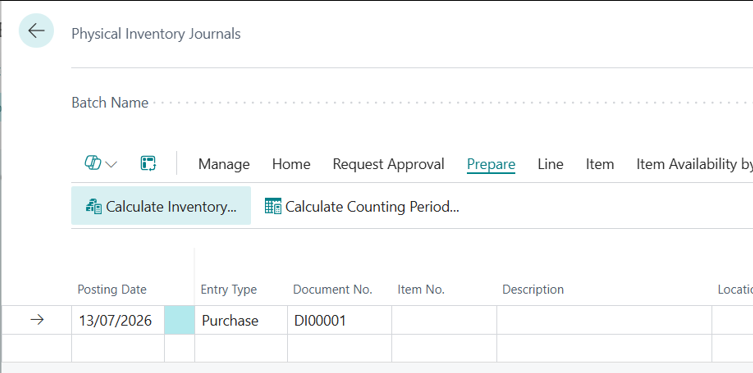The width and height of the screenshot is (753, 373).
Task: Click the Description column header
Action: (x=533, y=289)
